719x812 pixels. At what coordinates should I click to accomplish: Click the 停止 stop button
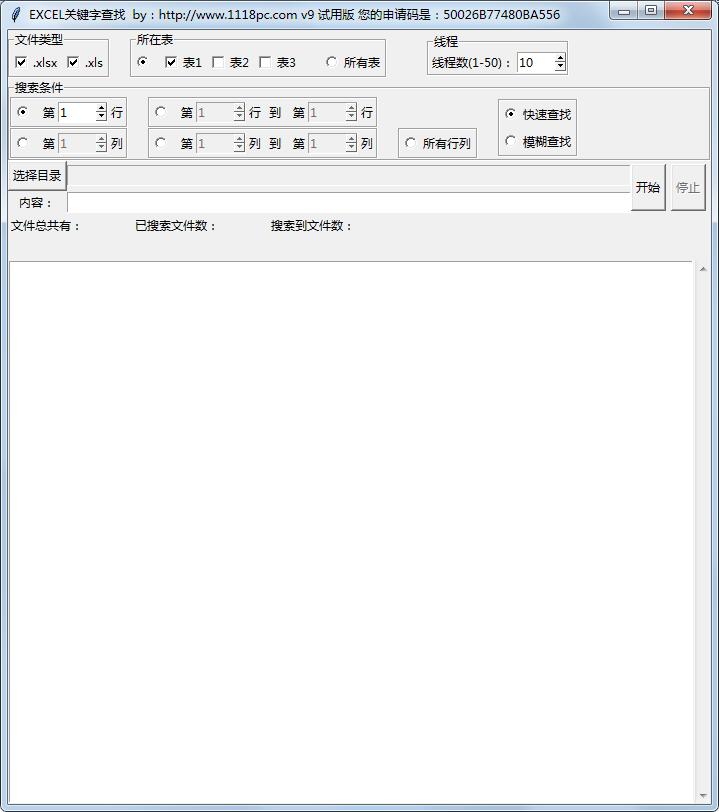pyautogui.click(x=688, y=187)
